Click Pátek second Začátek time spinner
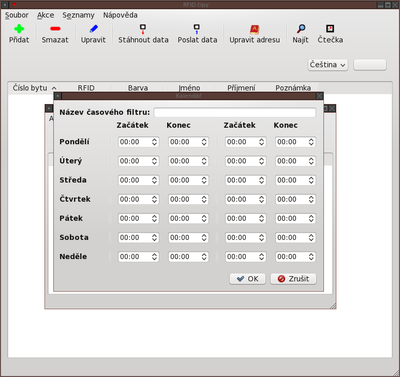The height and width of the screenshot is (377, 400). [245, 218]
